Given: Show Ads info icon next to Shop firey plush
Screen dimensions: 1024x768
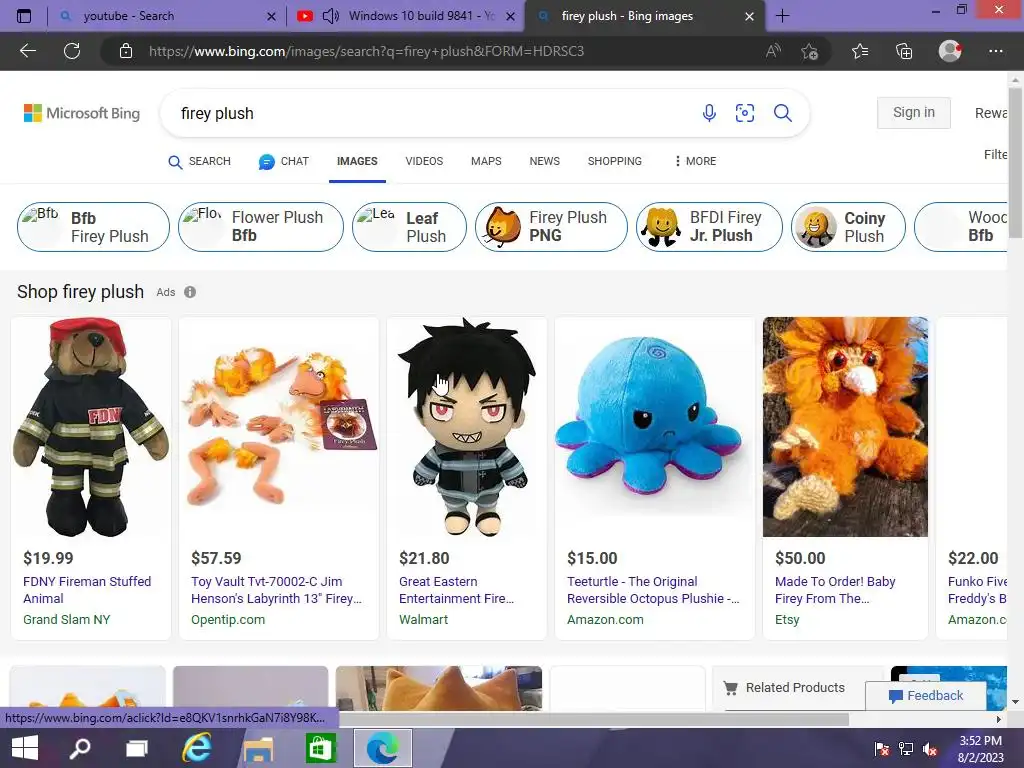Looking at the screenshot, I should [190, 292].
